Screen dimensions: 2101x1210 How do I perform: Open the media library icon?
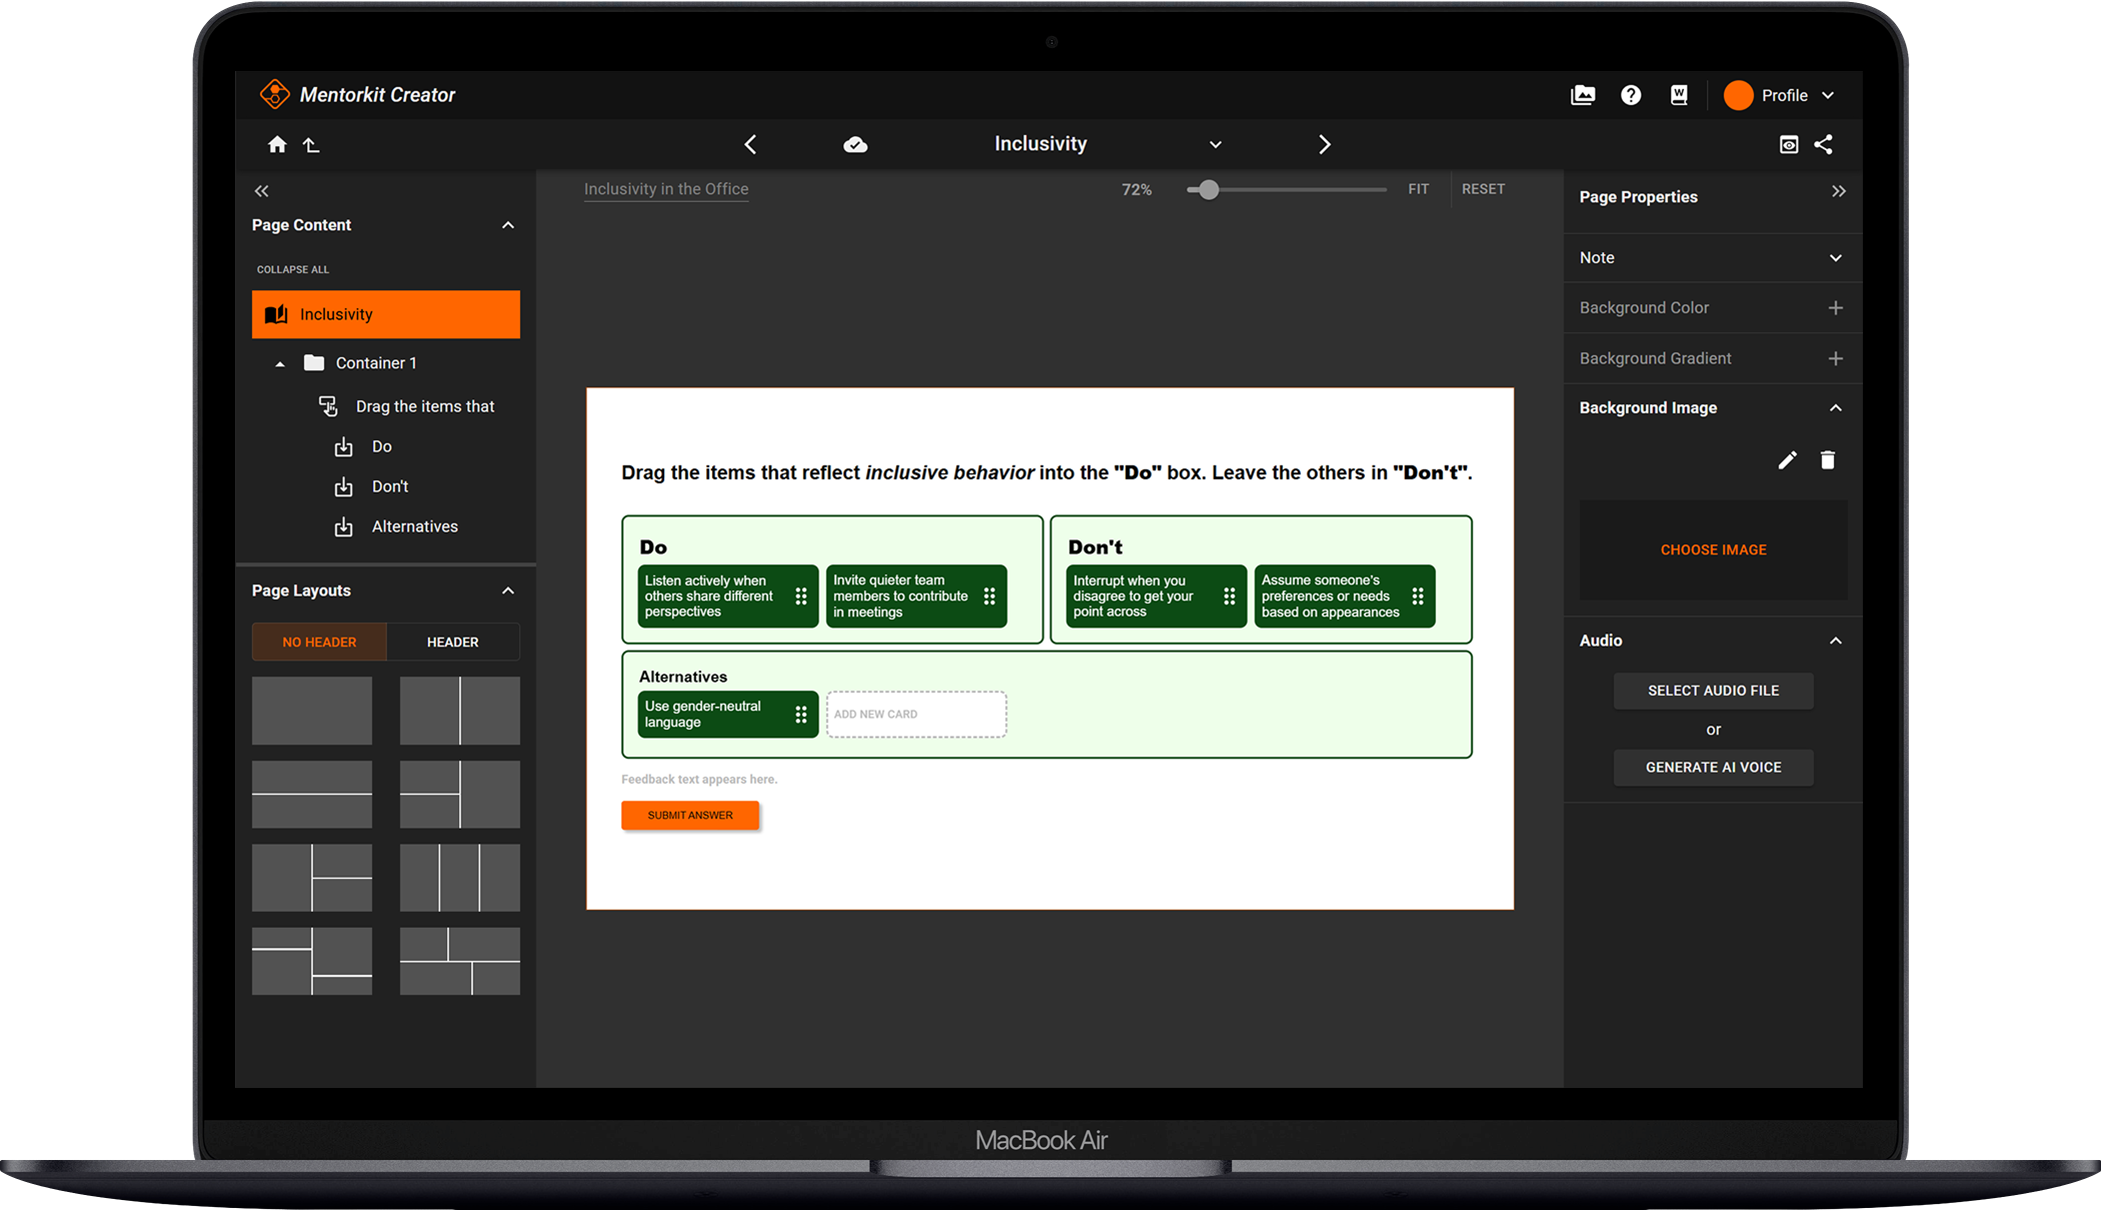tap(1582, 95)
